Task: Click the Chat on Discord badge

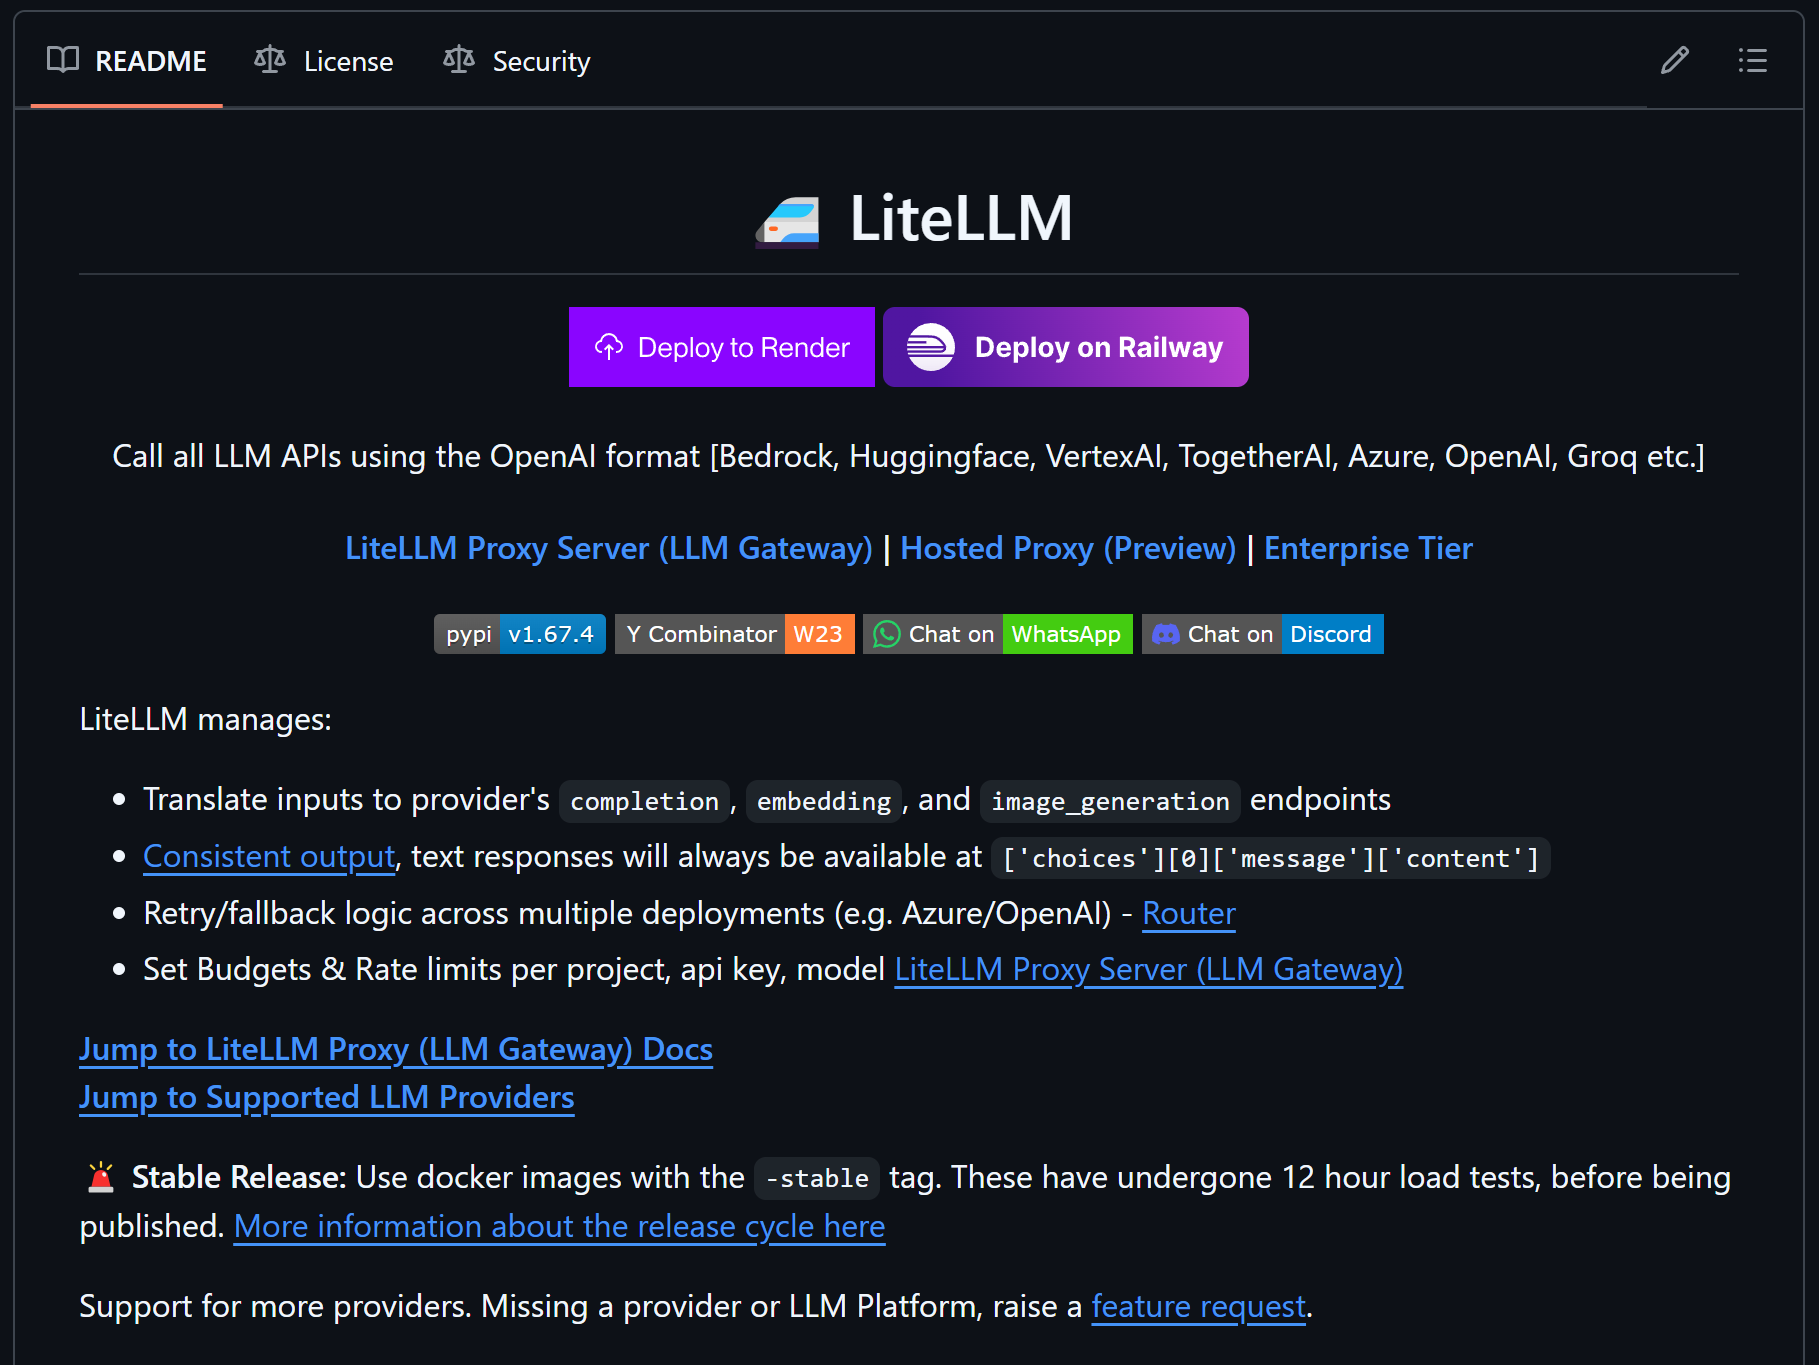Action: point(1263,634)
